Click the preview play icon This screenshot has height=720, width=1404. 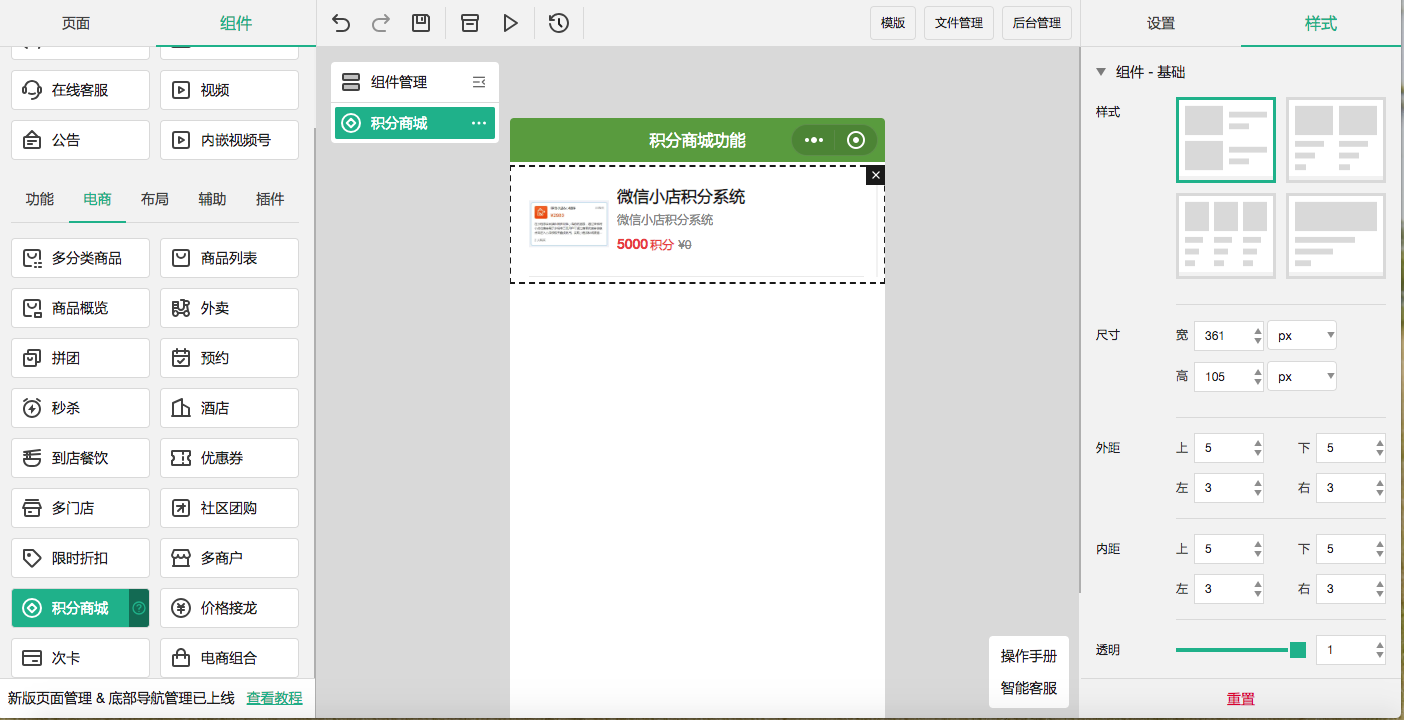pos(511,23)
